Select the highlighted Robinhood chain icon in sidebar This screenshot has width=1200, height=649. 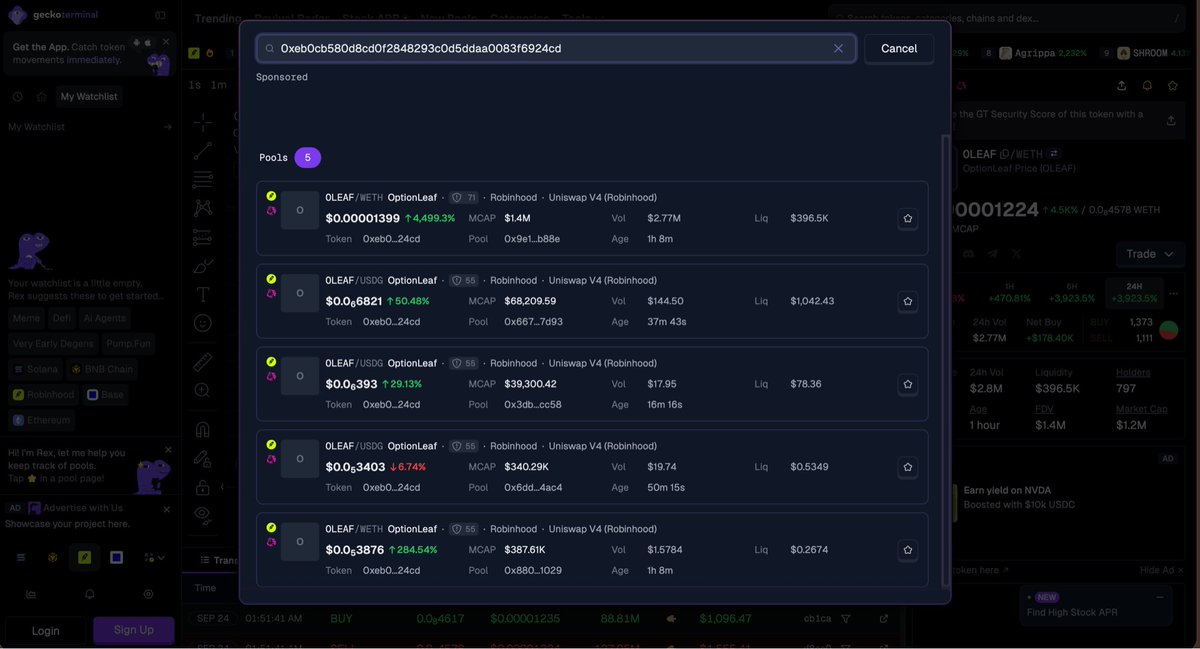pyautogui.click(x=85, y=557)
